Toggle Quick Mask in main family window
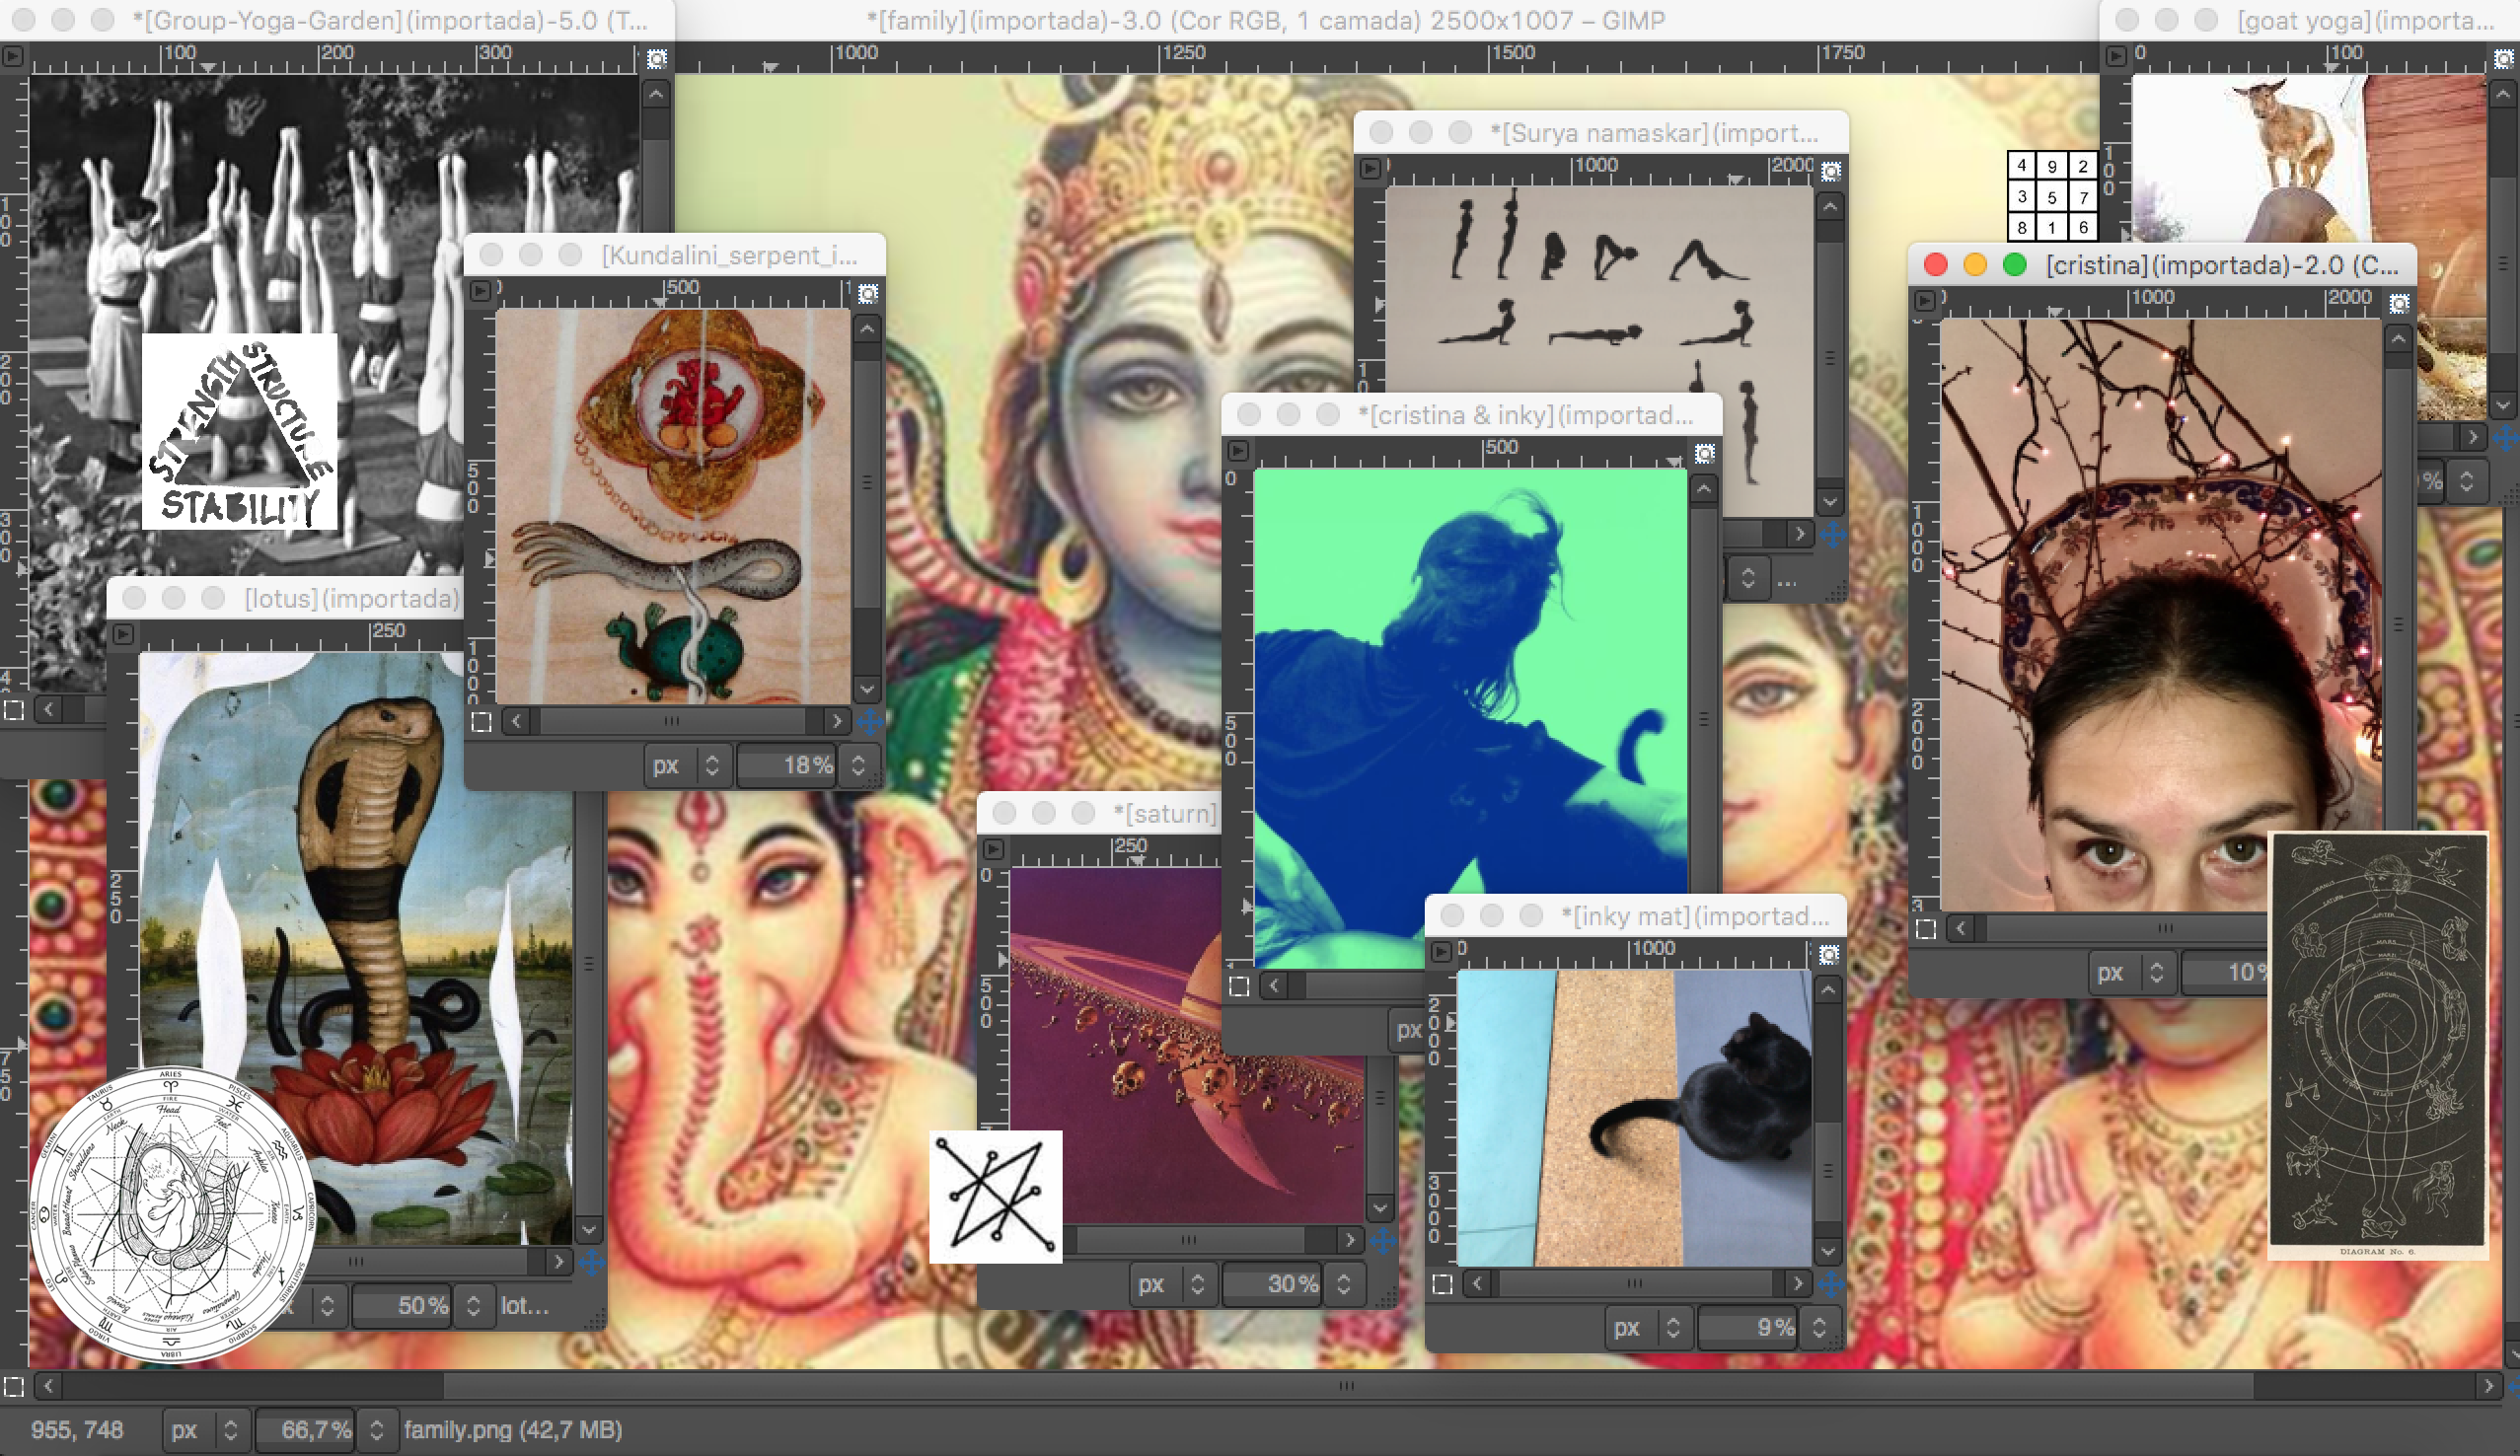2520x1456 pixels. pos(14,1387)
